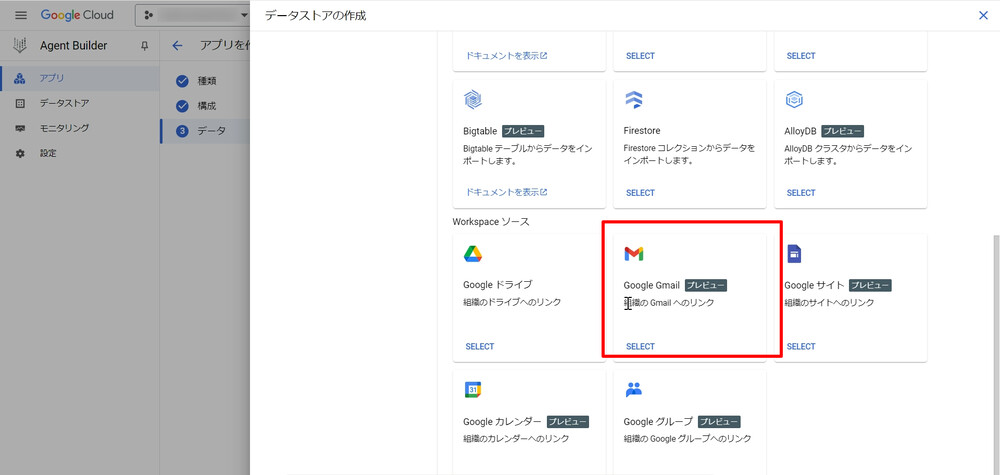Open データストア in the sidebar
1000x475 pixels.
click(x=64, y=103)
